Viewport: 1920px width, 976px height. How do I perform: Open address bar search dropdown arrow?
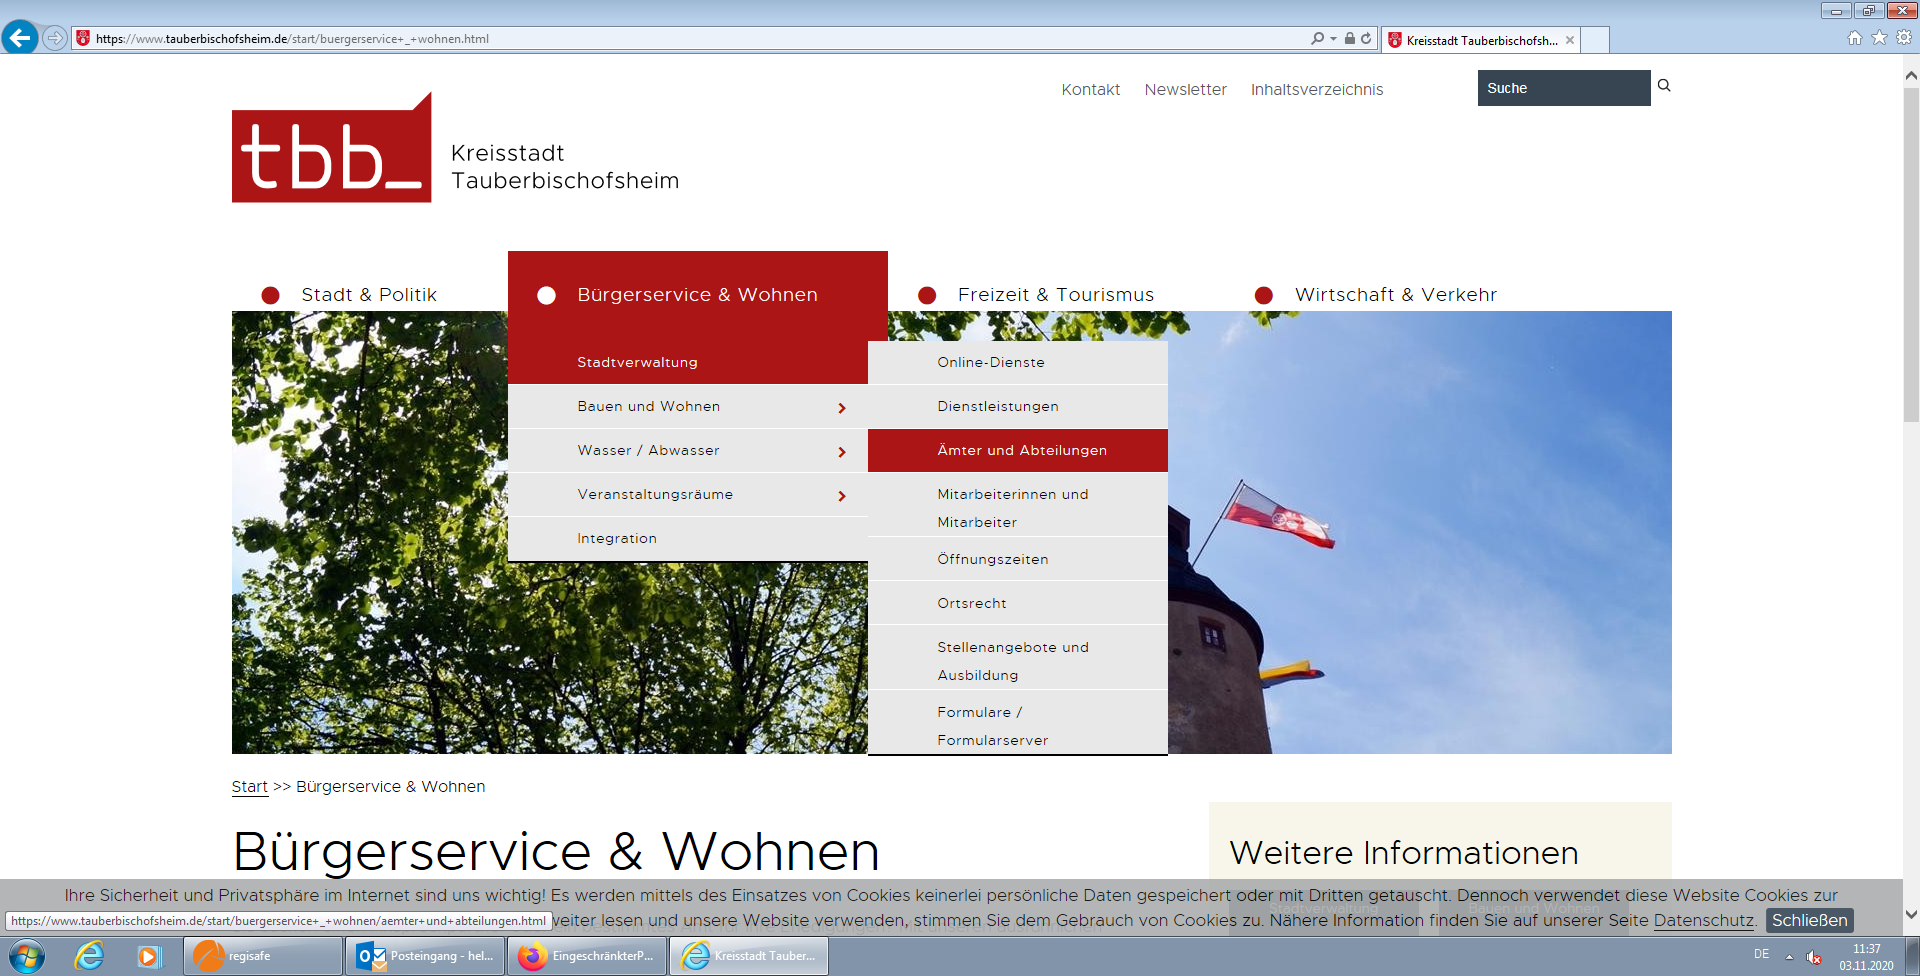pos(1333,38)
